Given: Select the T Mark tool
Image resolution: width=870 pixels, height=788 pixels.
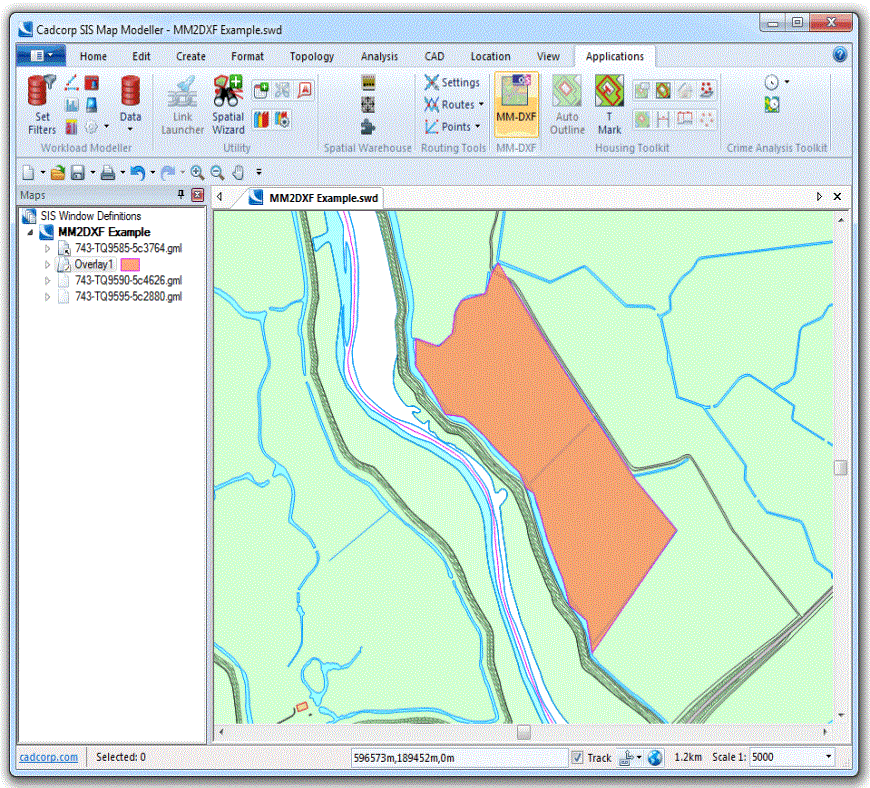Looking at the screenshot, I should [x=609, y=105].
